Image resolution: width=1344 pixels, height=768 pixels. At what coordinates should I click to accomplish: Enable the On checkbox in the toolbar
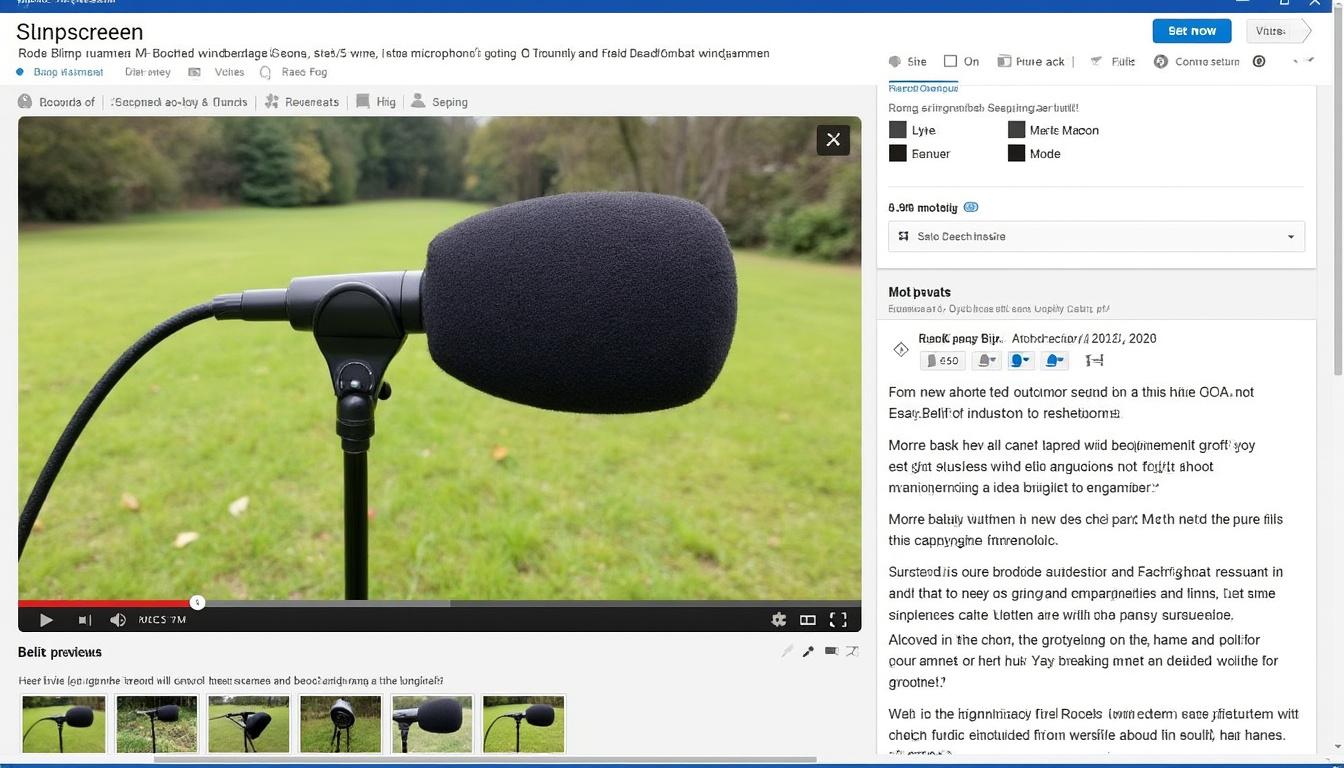pos(951,61)
